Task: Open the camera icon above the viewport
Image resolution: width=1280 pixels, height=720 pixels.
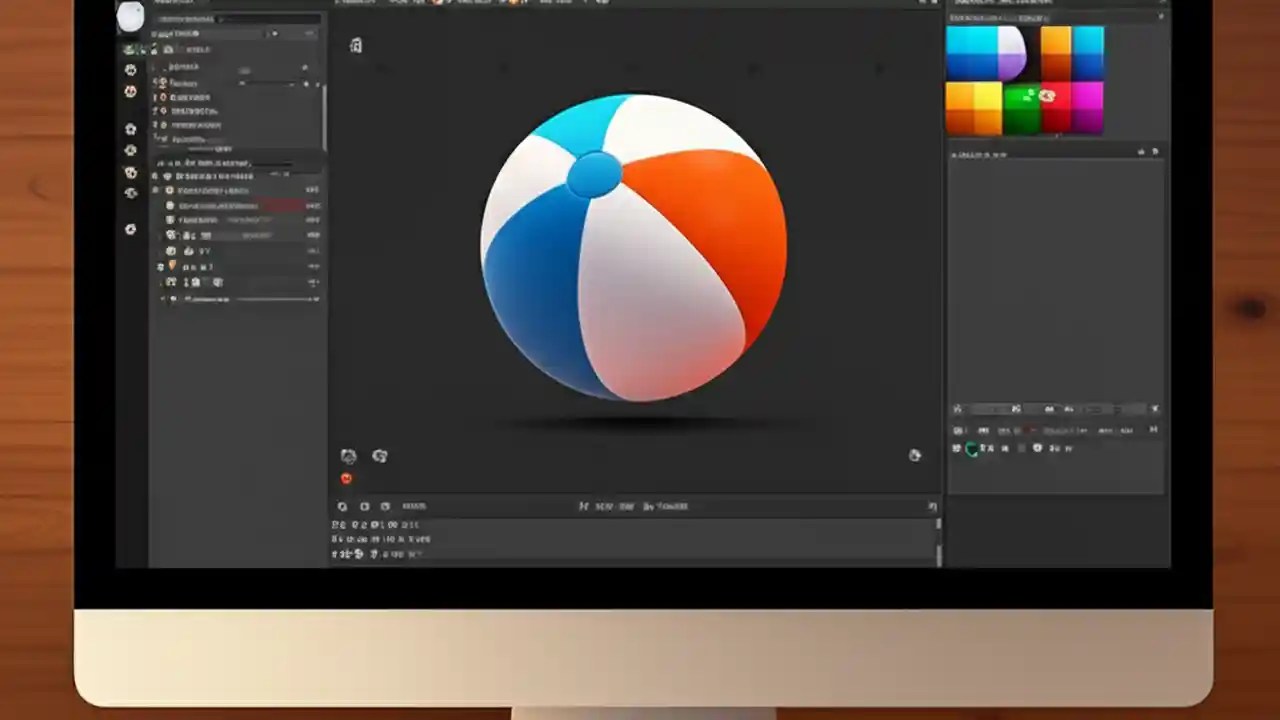Action: coord(356,46)
